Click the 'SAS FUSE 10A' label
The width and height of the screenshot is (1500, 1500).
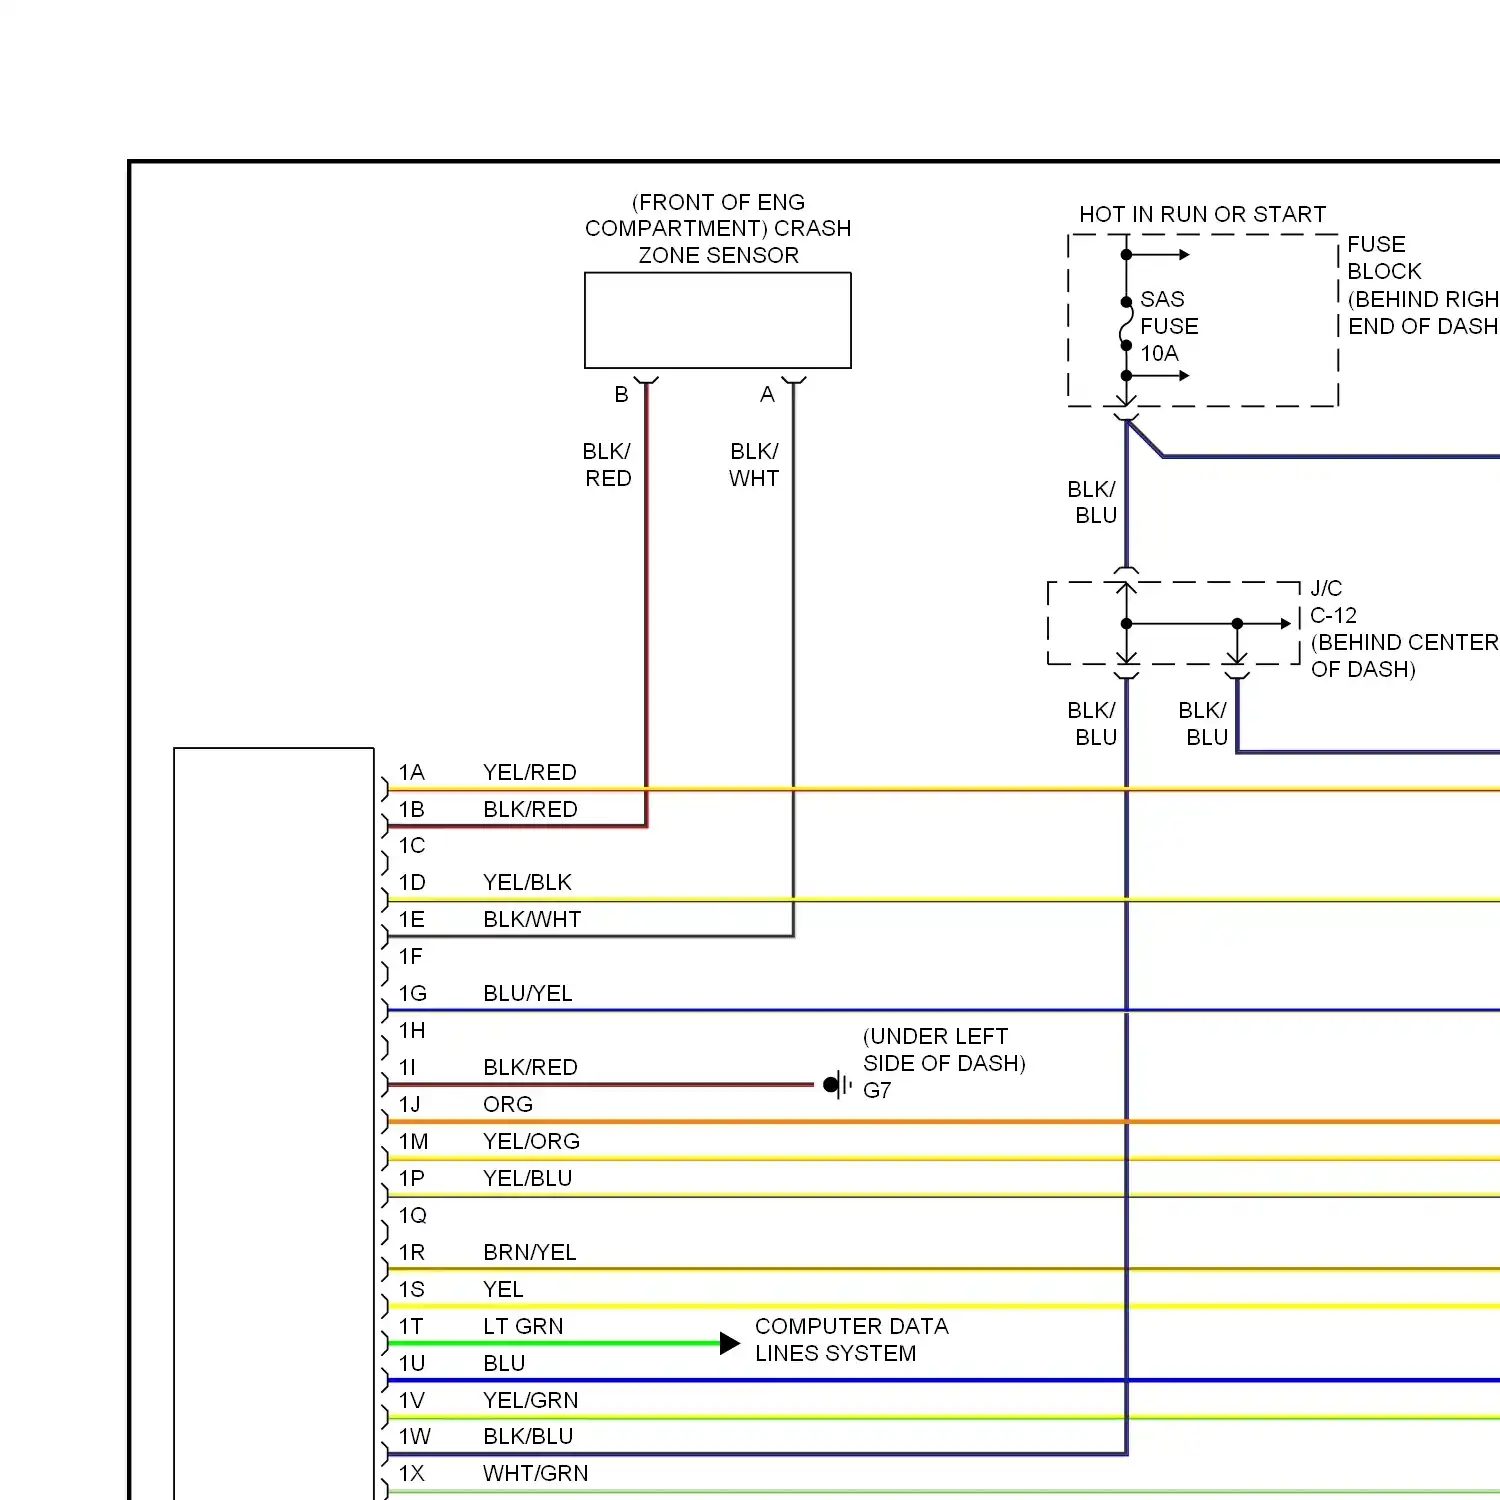pos(1169,326)
